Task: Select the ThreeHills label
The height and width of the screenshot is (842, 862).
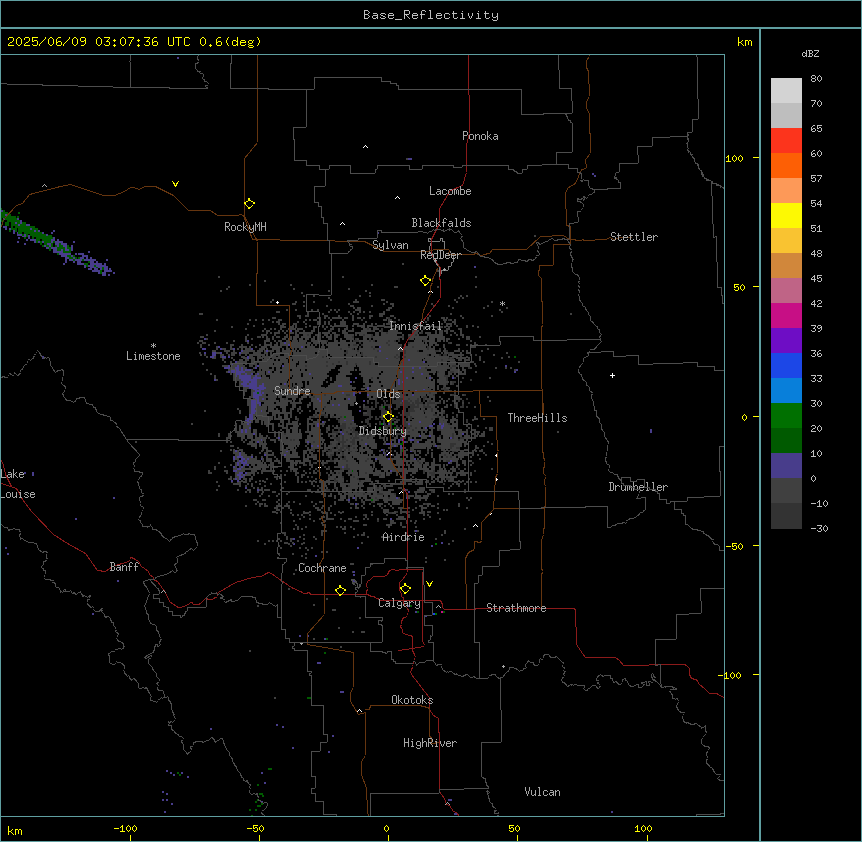Action: (537, 418)
